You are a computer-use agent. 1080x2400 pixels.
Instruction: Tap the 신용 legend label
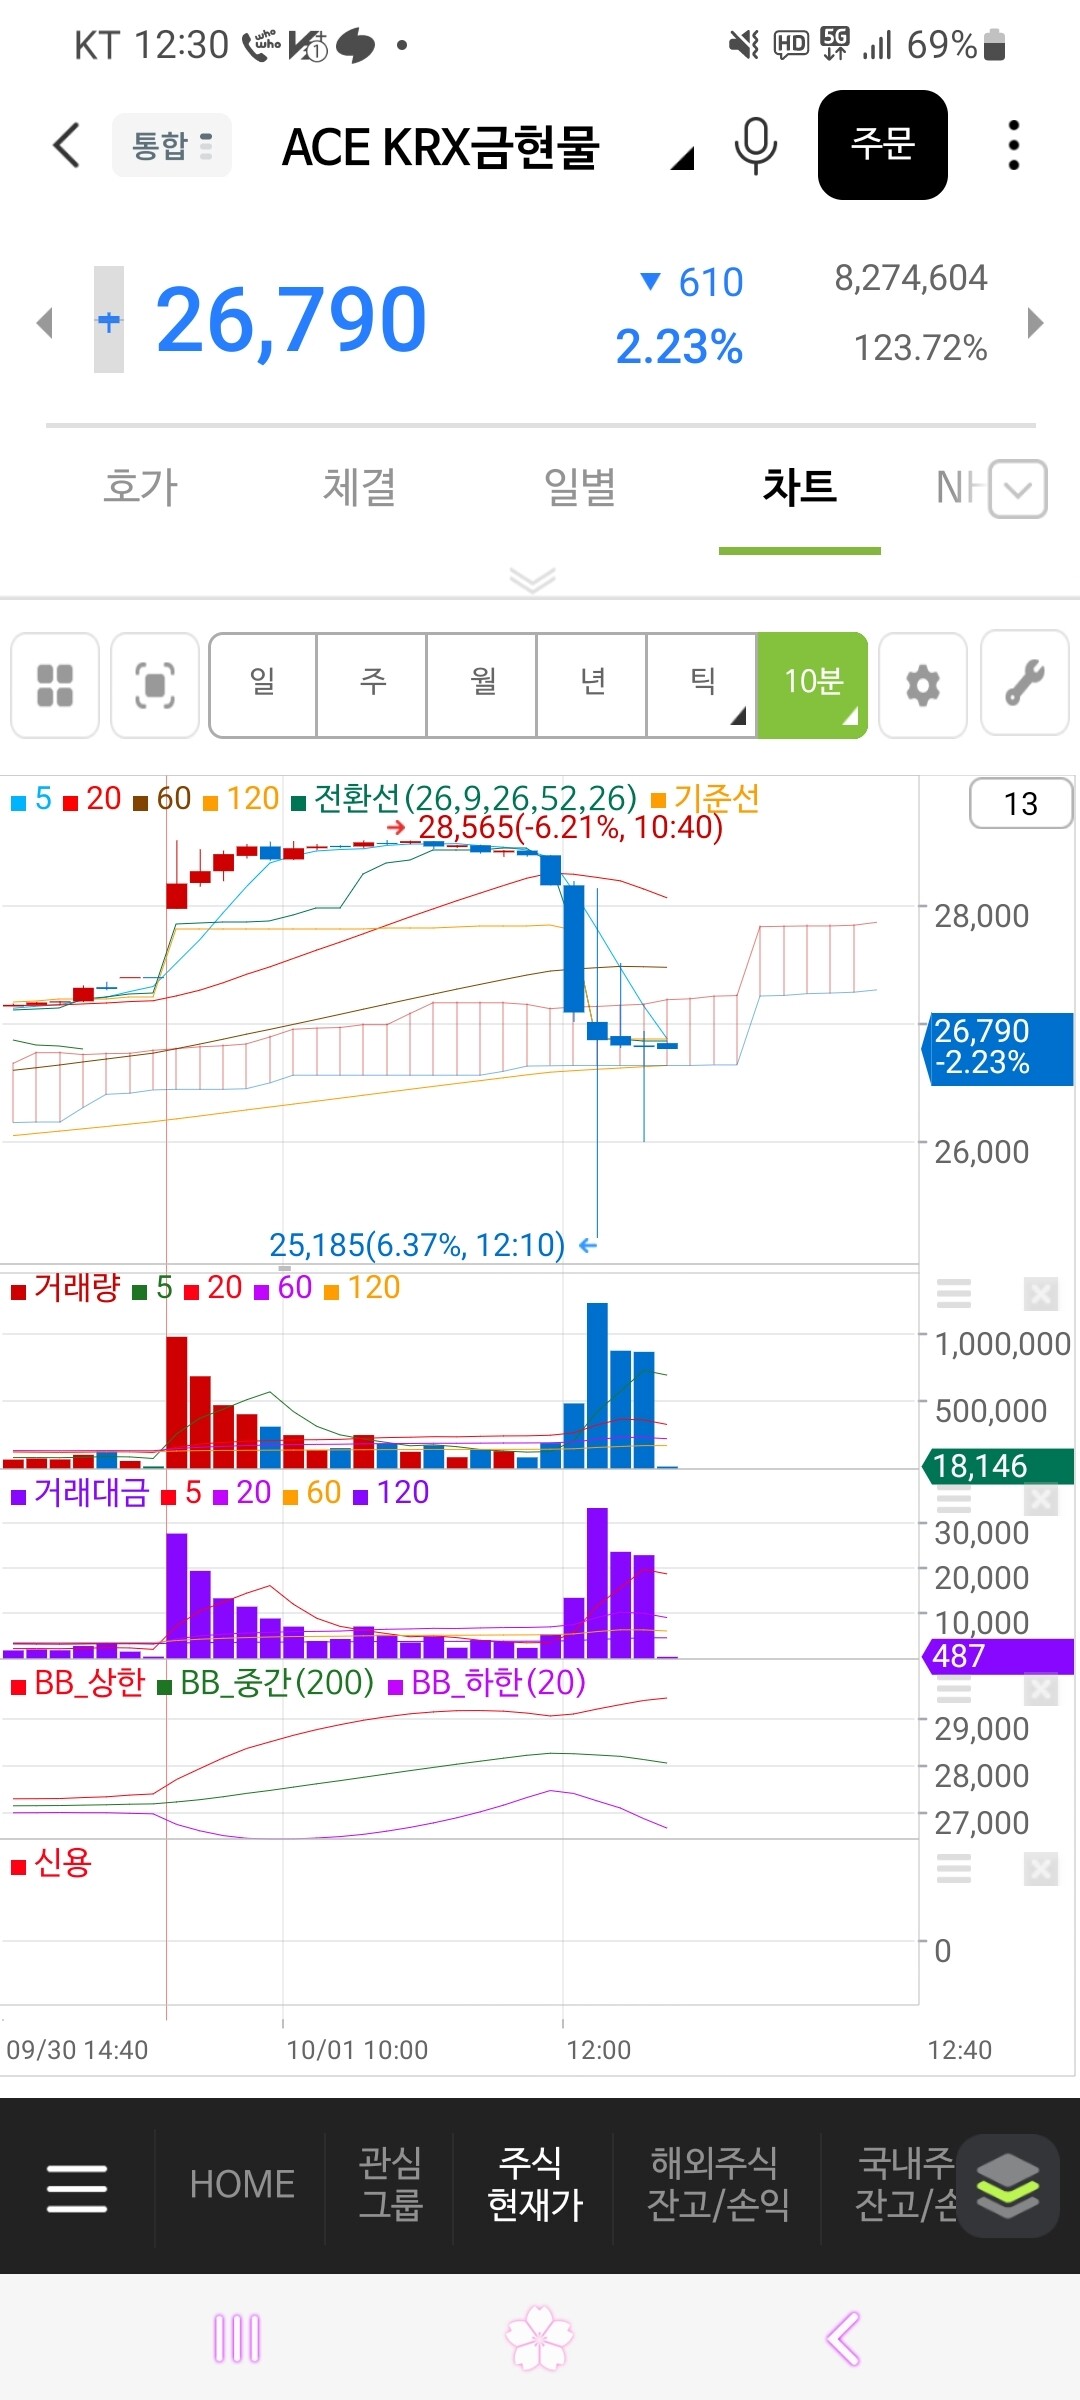point(51,1862)
